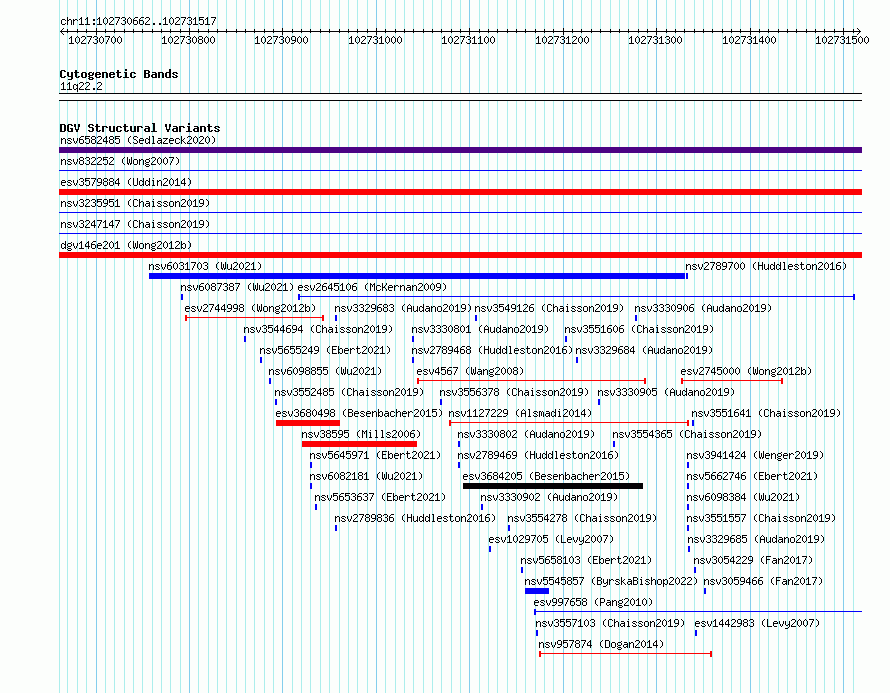This screenshot has height=693, width=890.
Task: Click nsv3554365 (Chaisson2019) label
Action: tap(687, 434)
